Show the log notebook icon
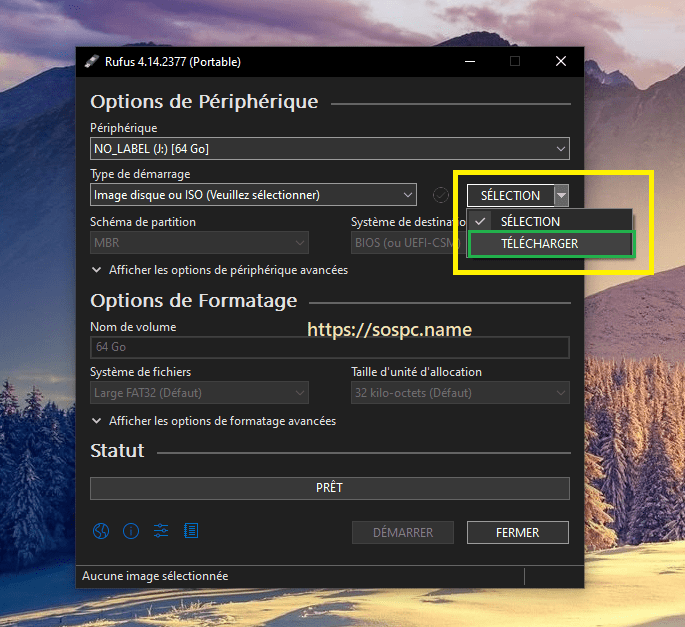The height and width of the screenshot is (627, 685). tap(191, 530)
